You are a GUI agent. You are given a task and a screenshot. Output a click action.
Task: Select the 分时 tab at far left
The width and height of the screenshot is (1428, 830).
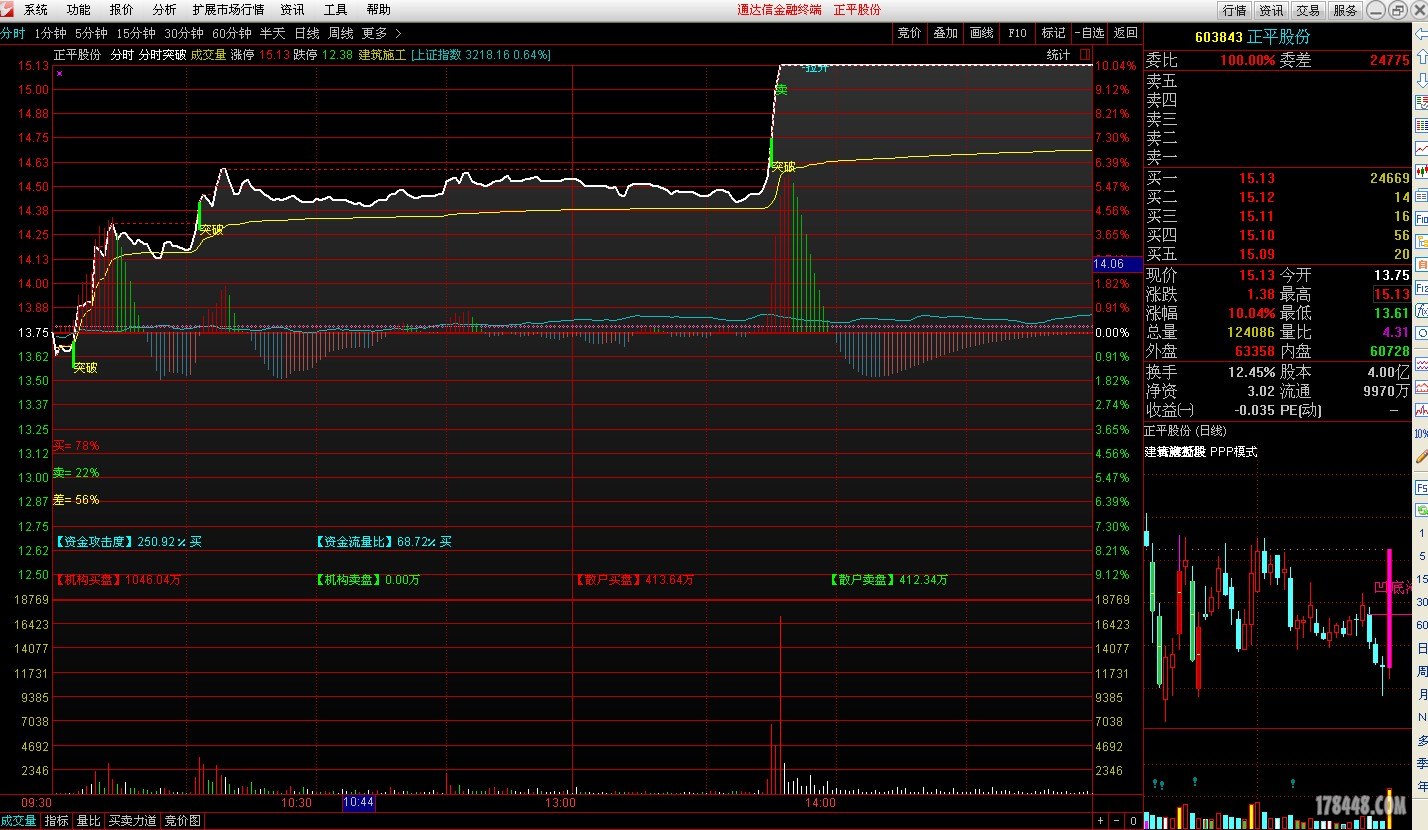12,32
